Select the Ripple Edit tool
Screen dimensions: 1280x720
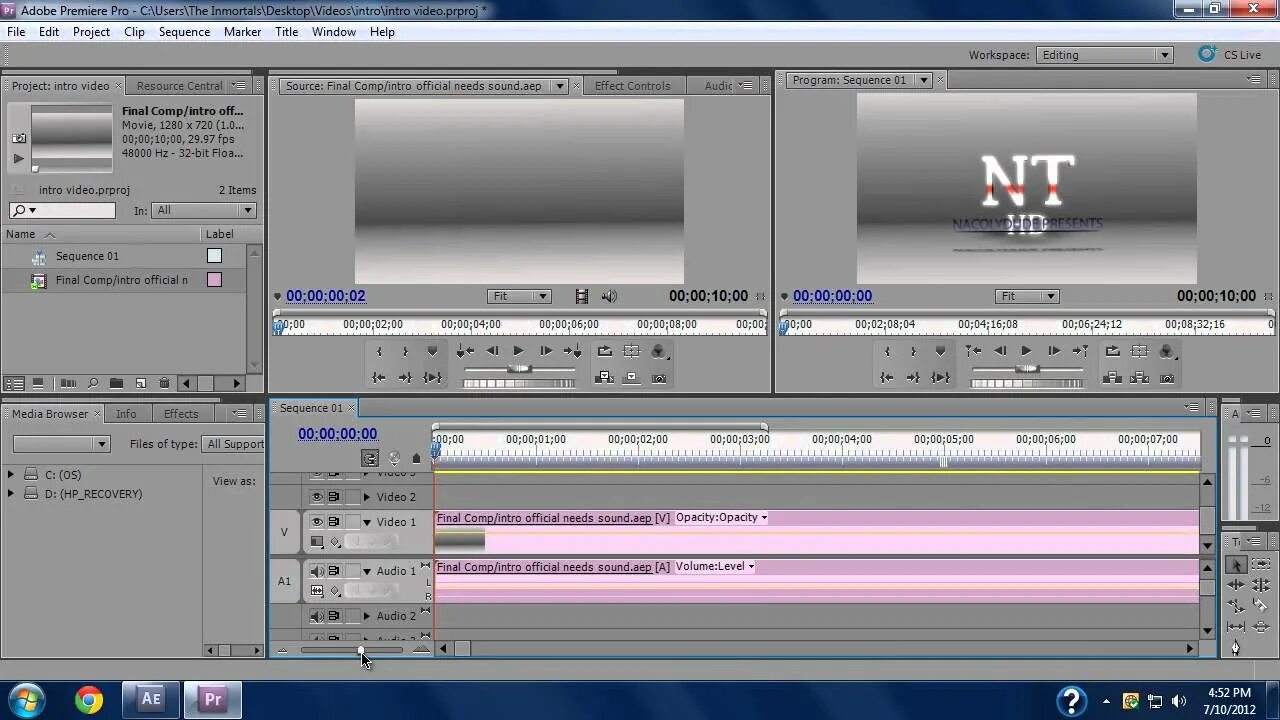pyautogui.click(x=1236, y=585)
